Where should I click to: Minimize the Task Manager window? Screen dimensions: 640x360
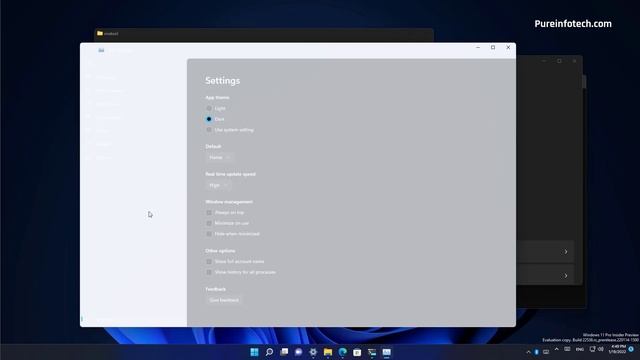[x=478, y=48]
